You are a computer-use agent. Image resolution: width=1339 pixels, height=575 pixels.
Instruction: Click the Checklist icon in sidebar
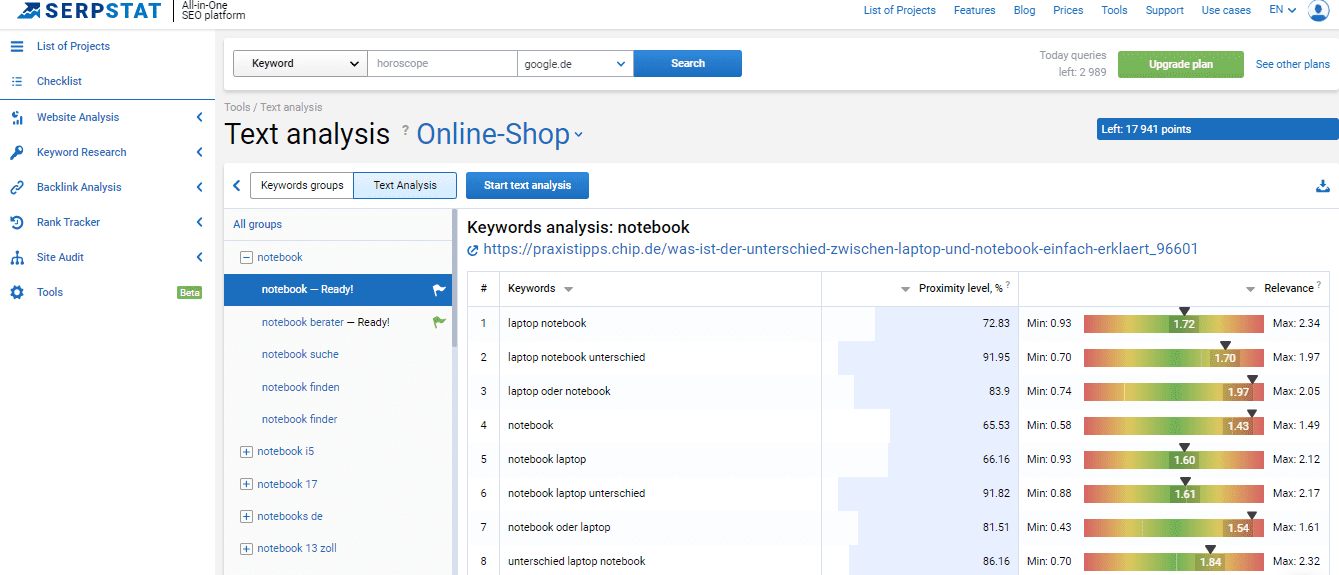[17, 81]
